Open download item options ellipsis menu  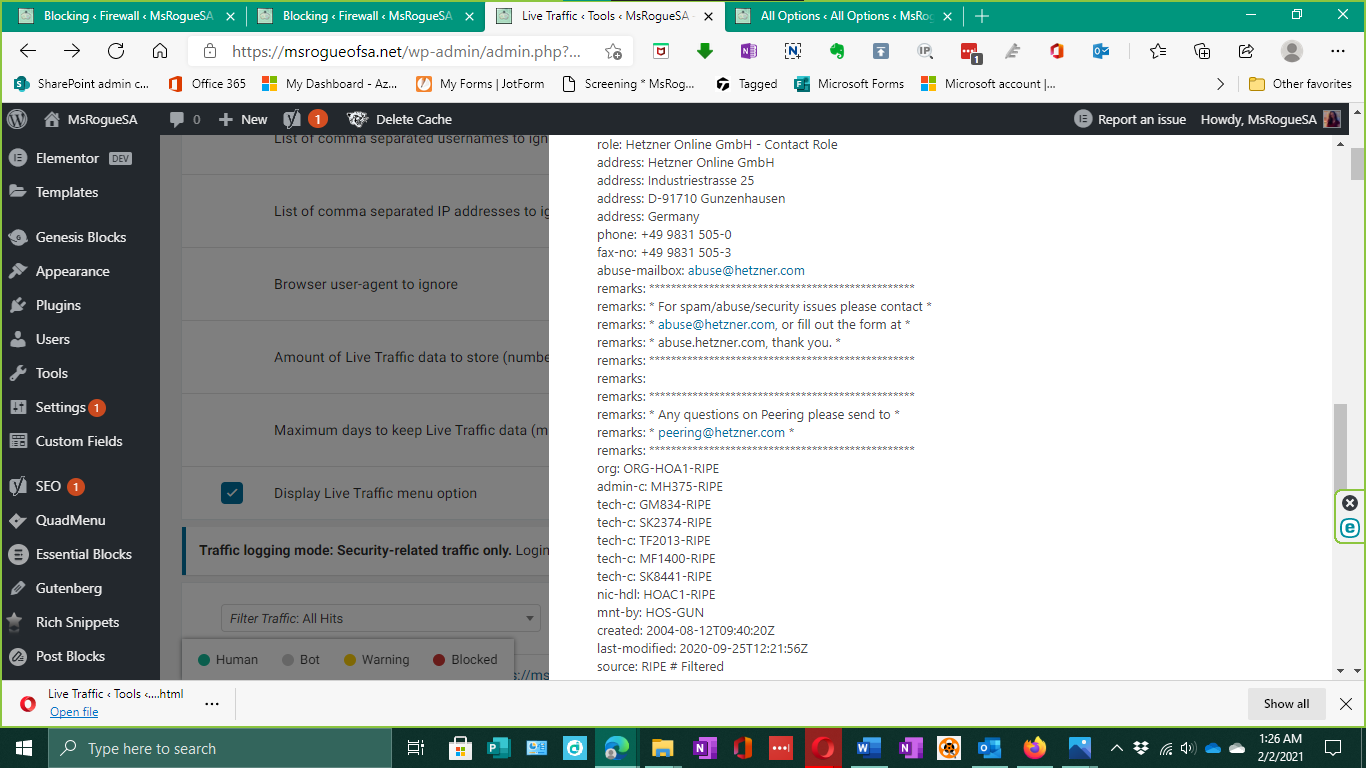(x=212, y=703)
